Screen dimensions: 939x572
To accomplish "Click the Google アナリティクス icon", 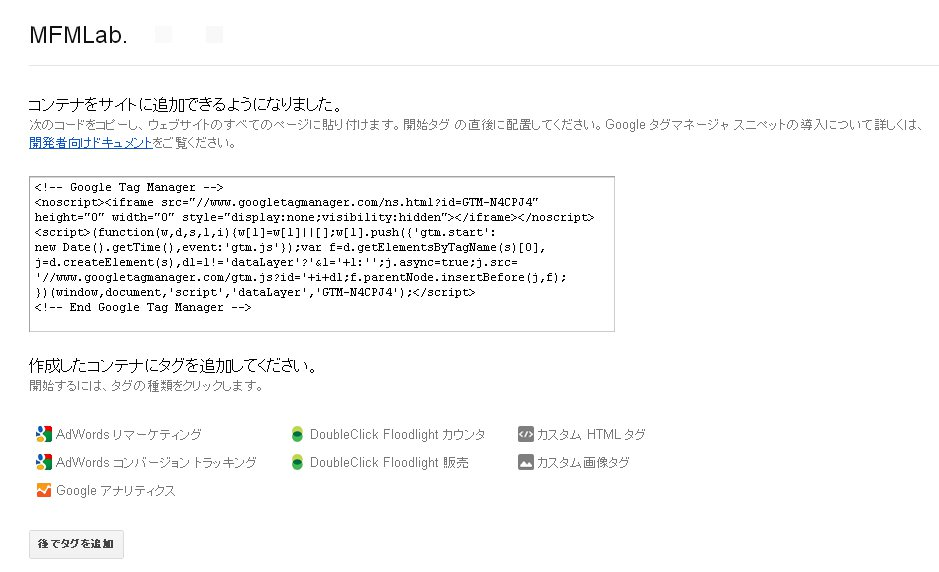I will pyautogui.click(x=44, y=491).
